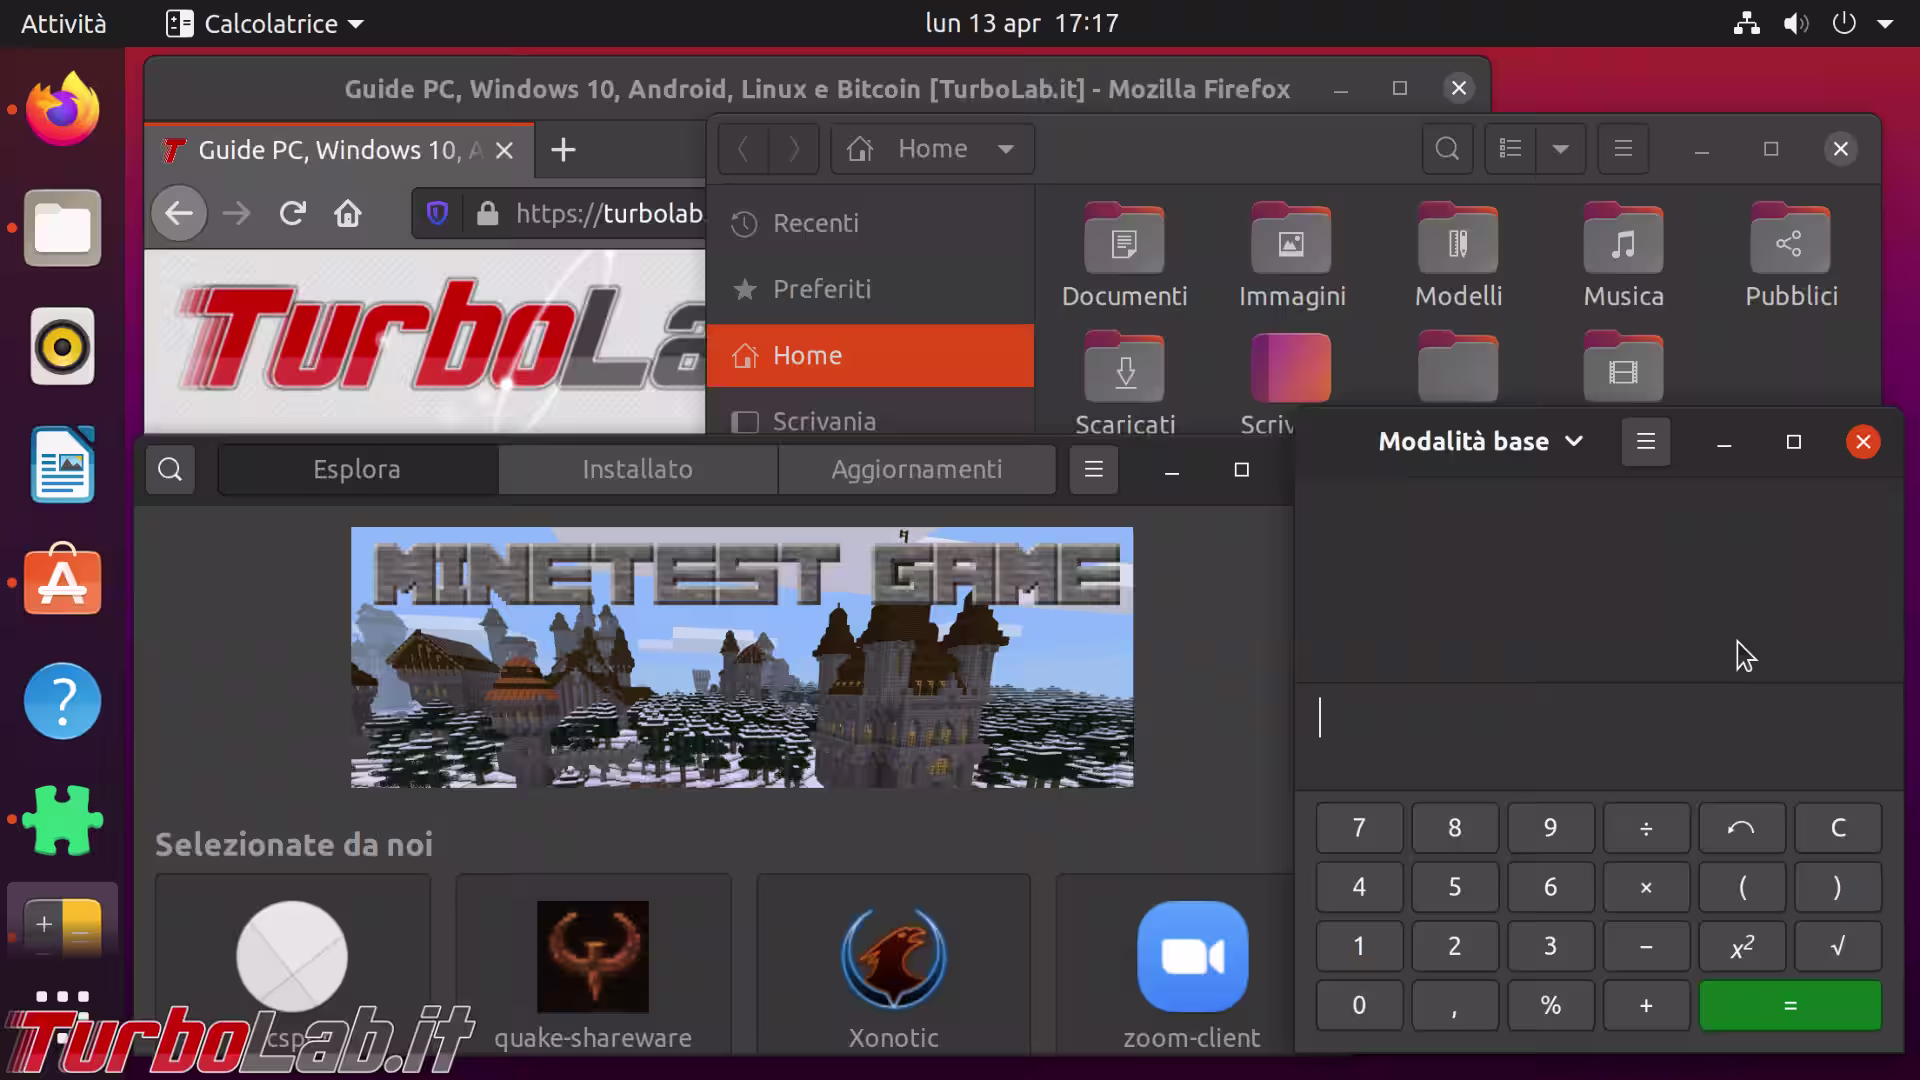Open Preferiti in Files sidebar
The height and width of the screenshot is (1080, 1920).
pyautogui.click(x=870, y=289)
